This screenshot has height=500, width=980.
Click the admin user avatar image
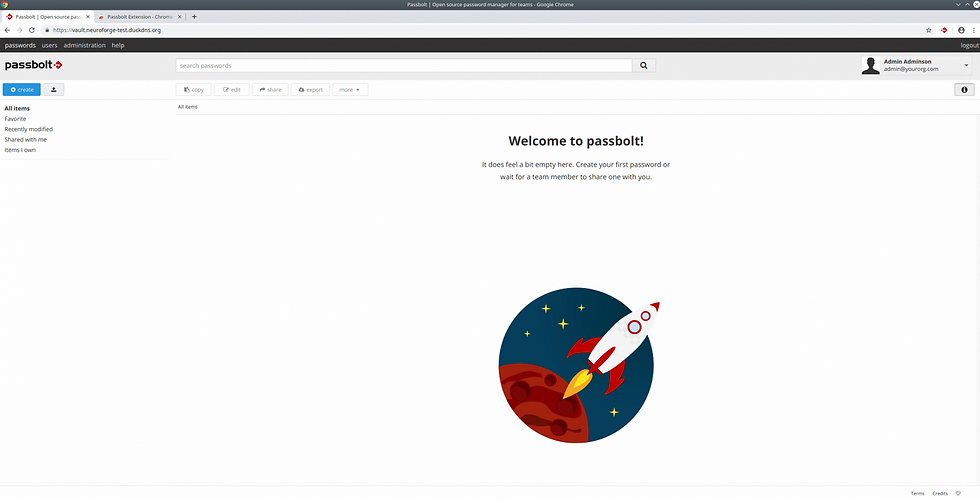tap(871, 66)
